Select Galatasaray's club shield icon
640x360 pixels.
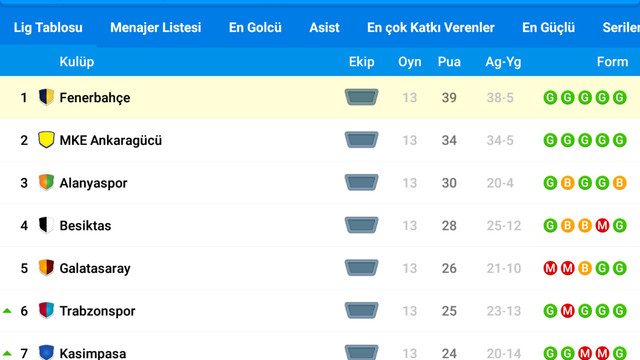(x=46, y=268)
